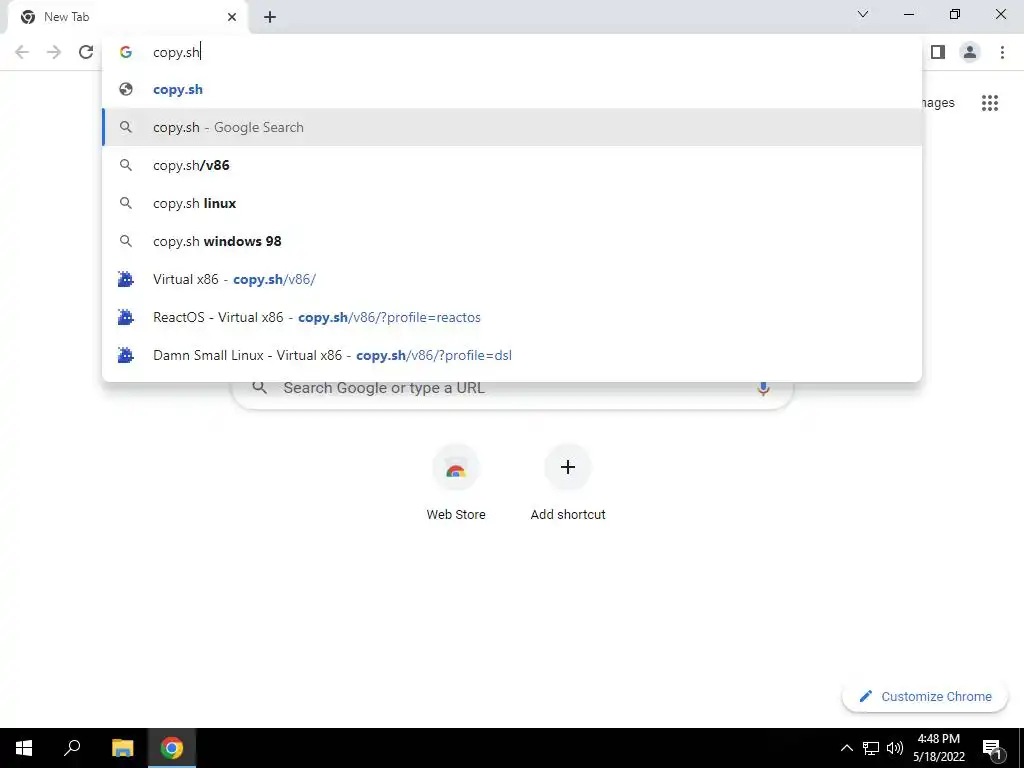
Task: Reload the current page
Action: click(x=86, y=52)
